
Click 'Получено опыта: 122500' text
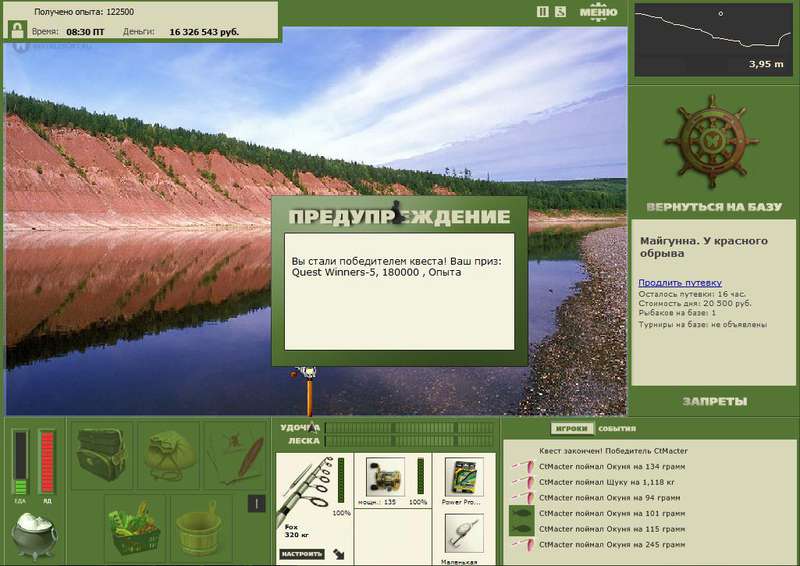point(84,12)
